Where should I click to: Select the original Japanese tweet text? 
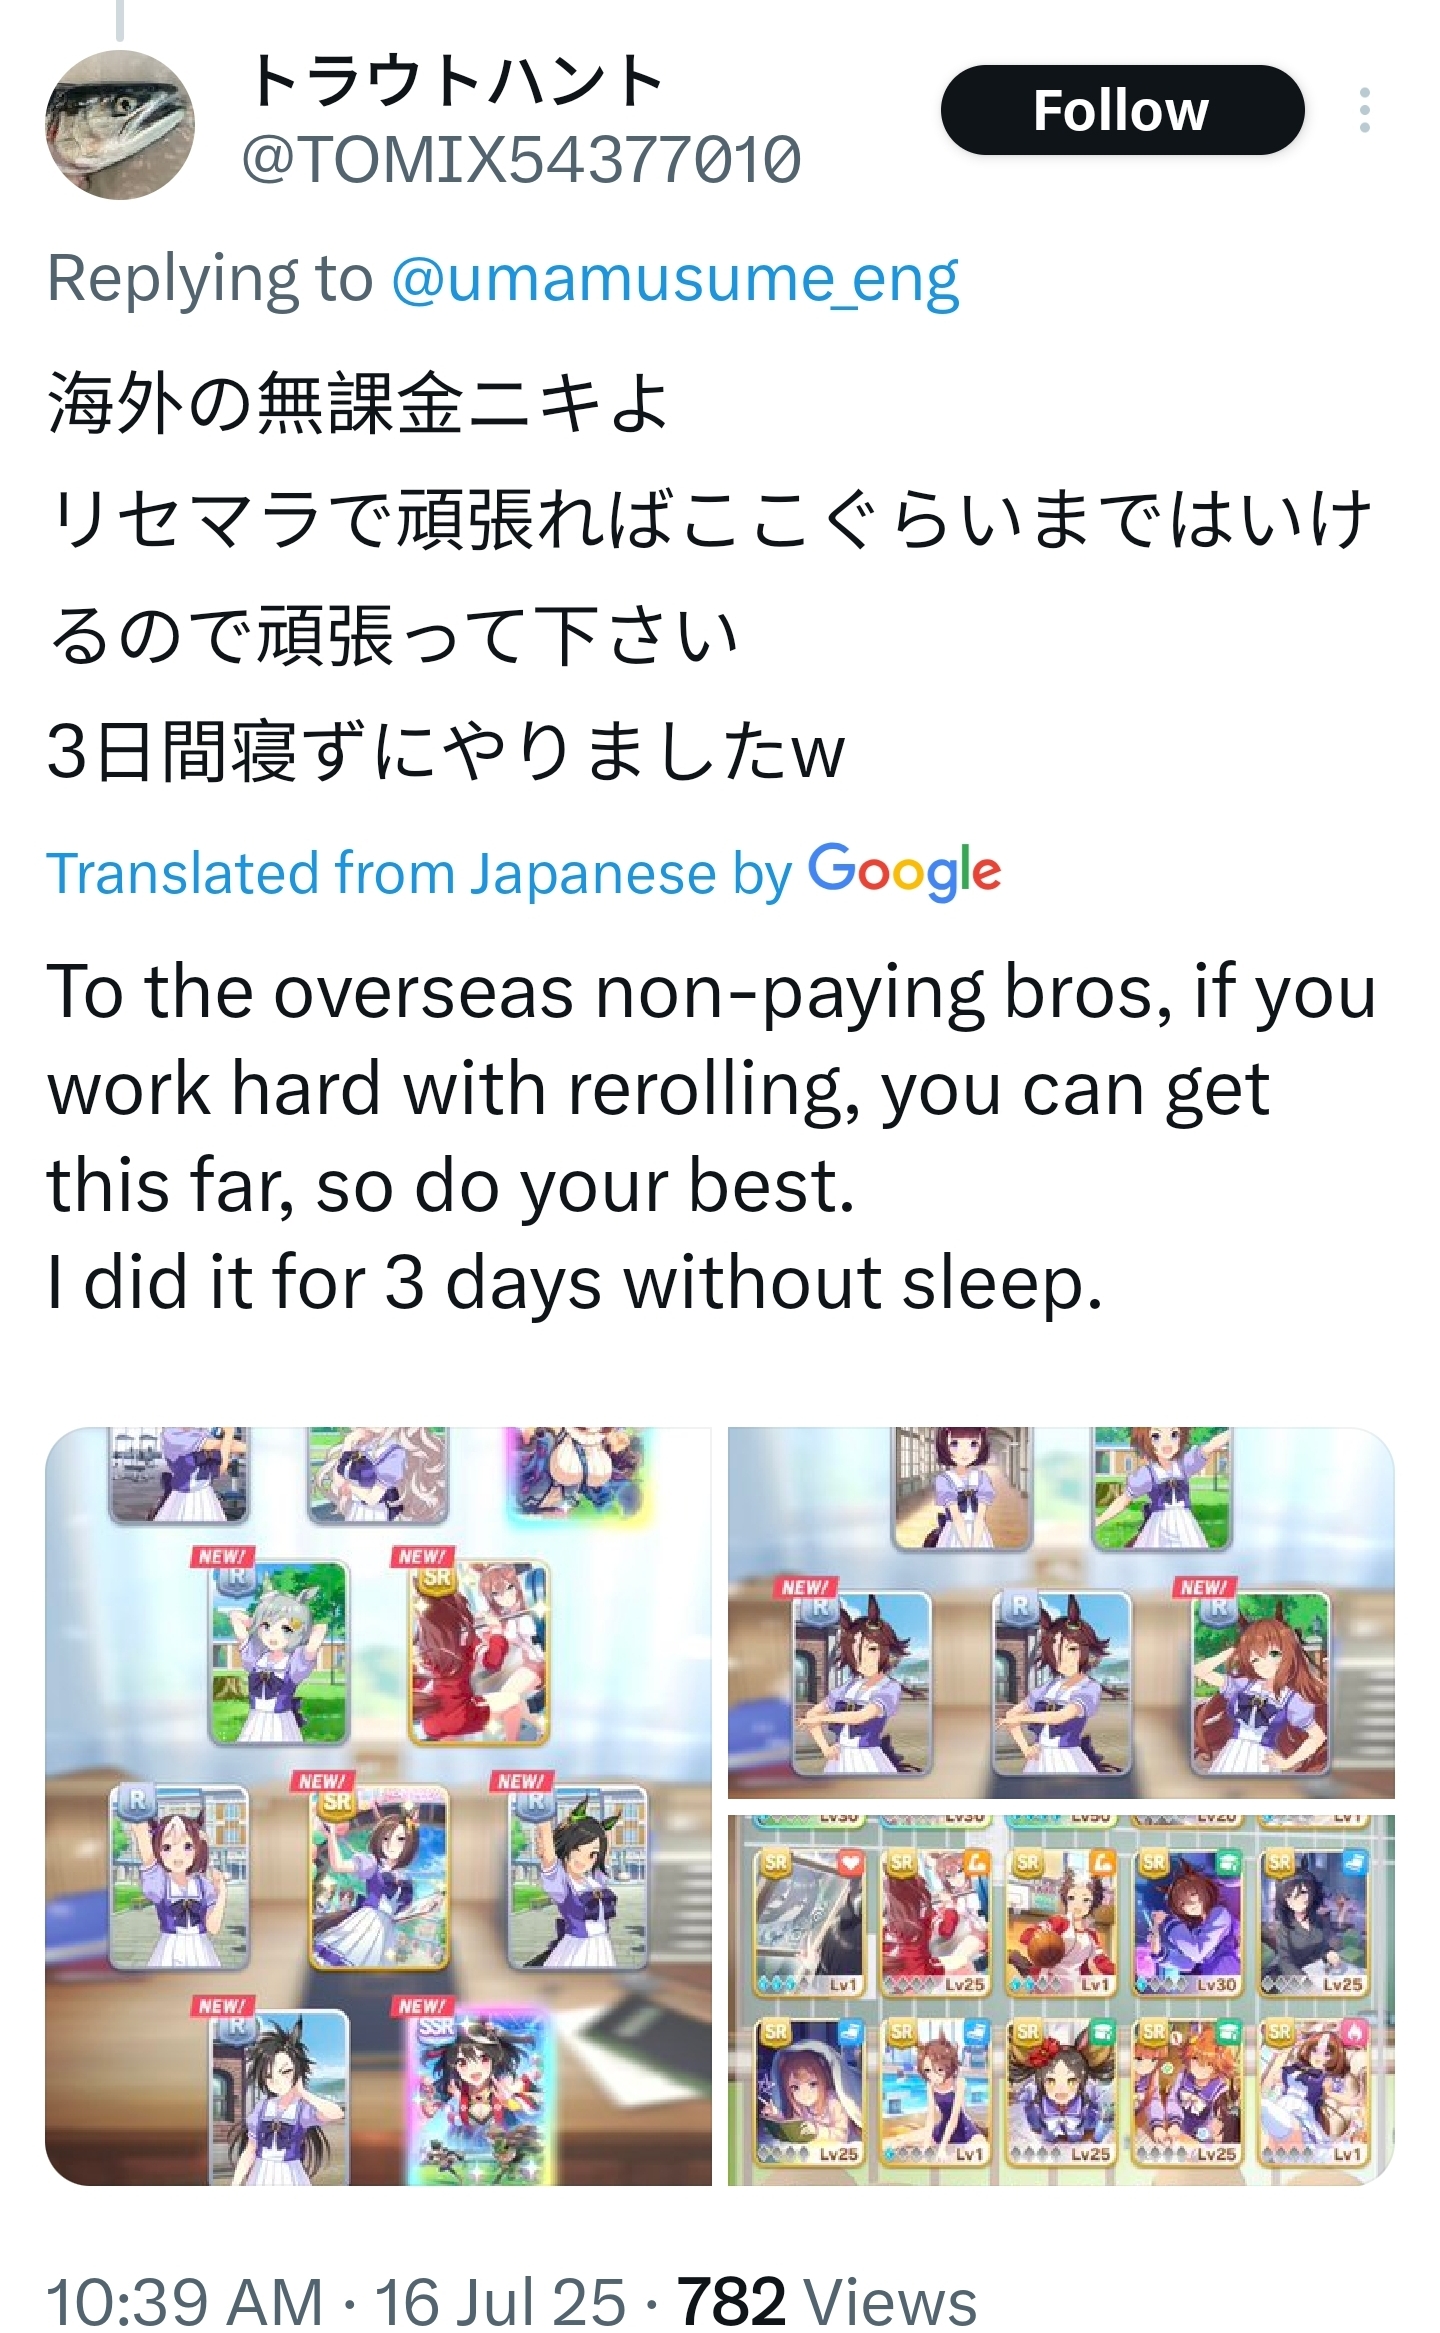pyautogui.click(x=710, y=576)
